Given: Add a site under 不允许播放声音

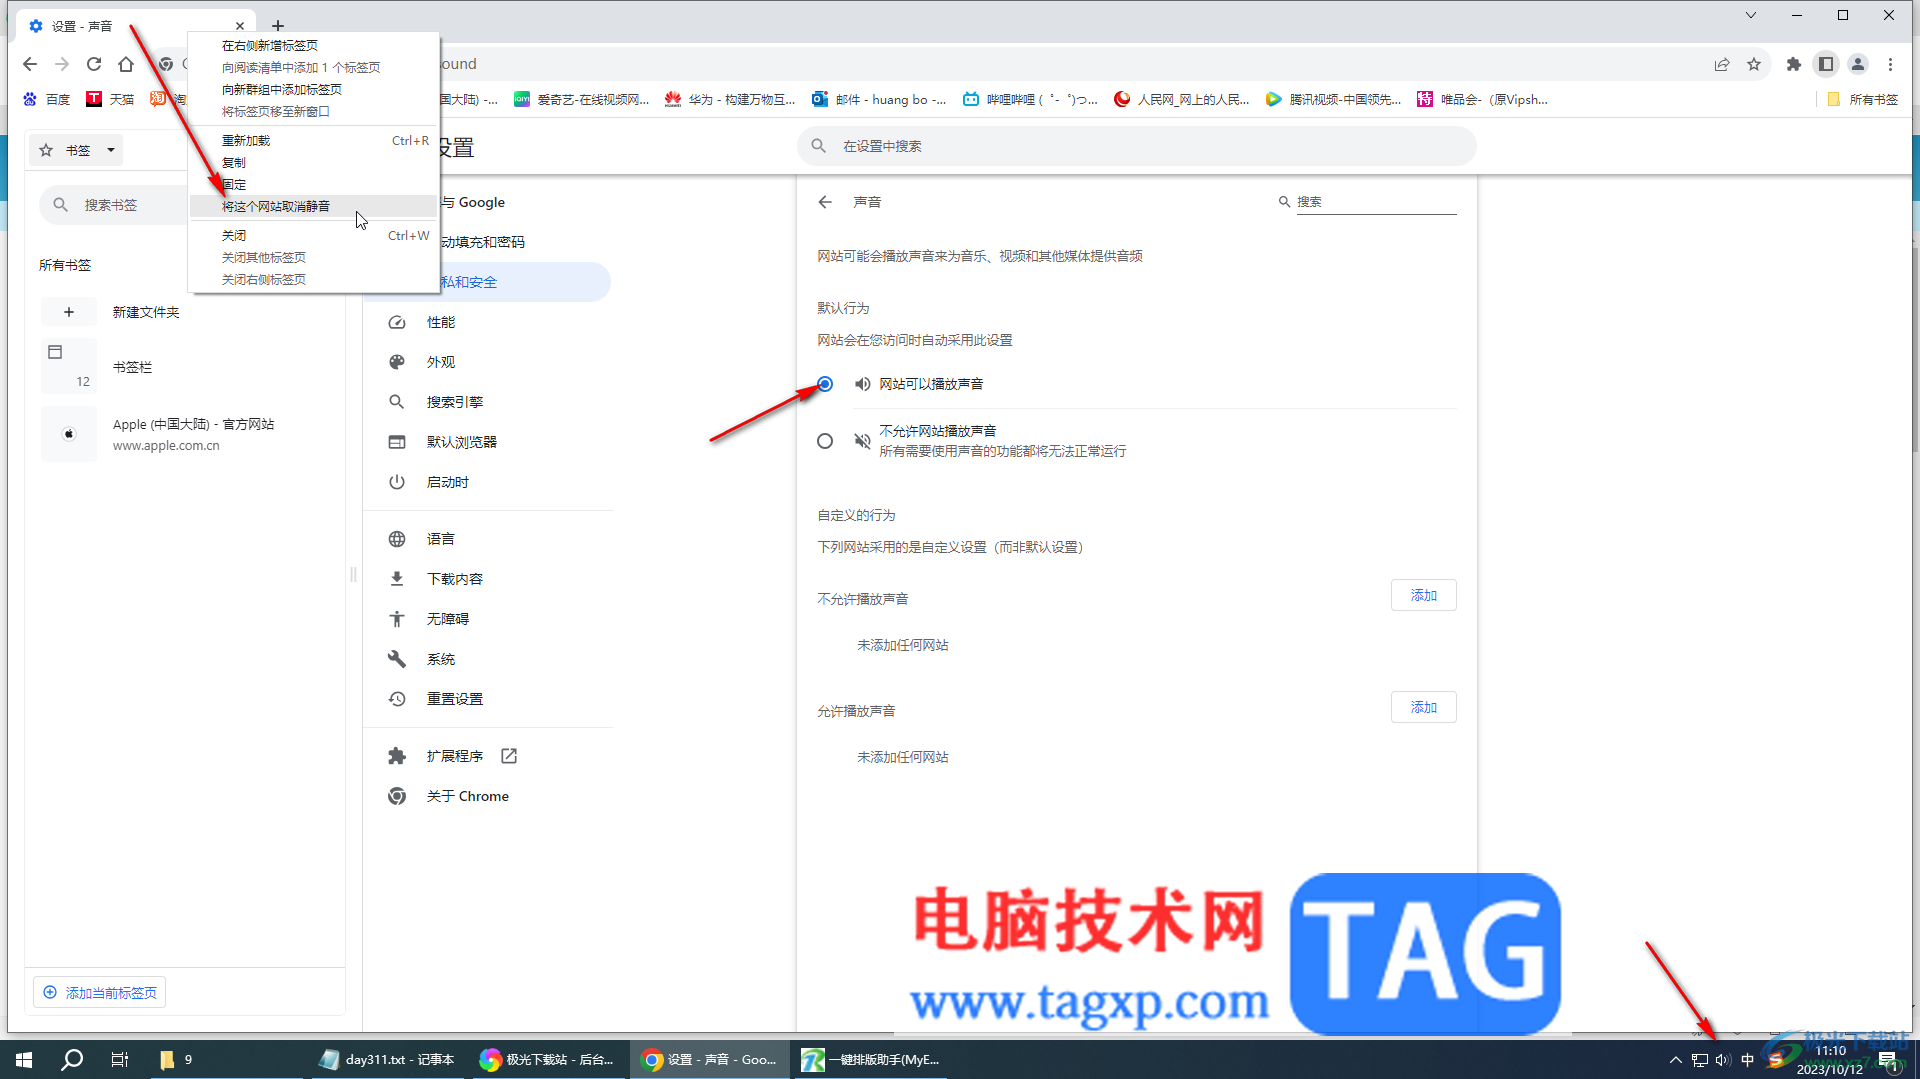Looking at the screenshot, I should pos(1423,595).
